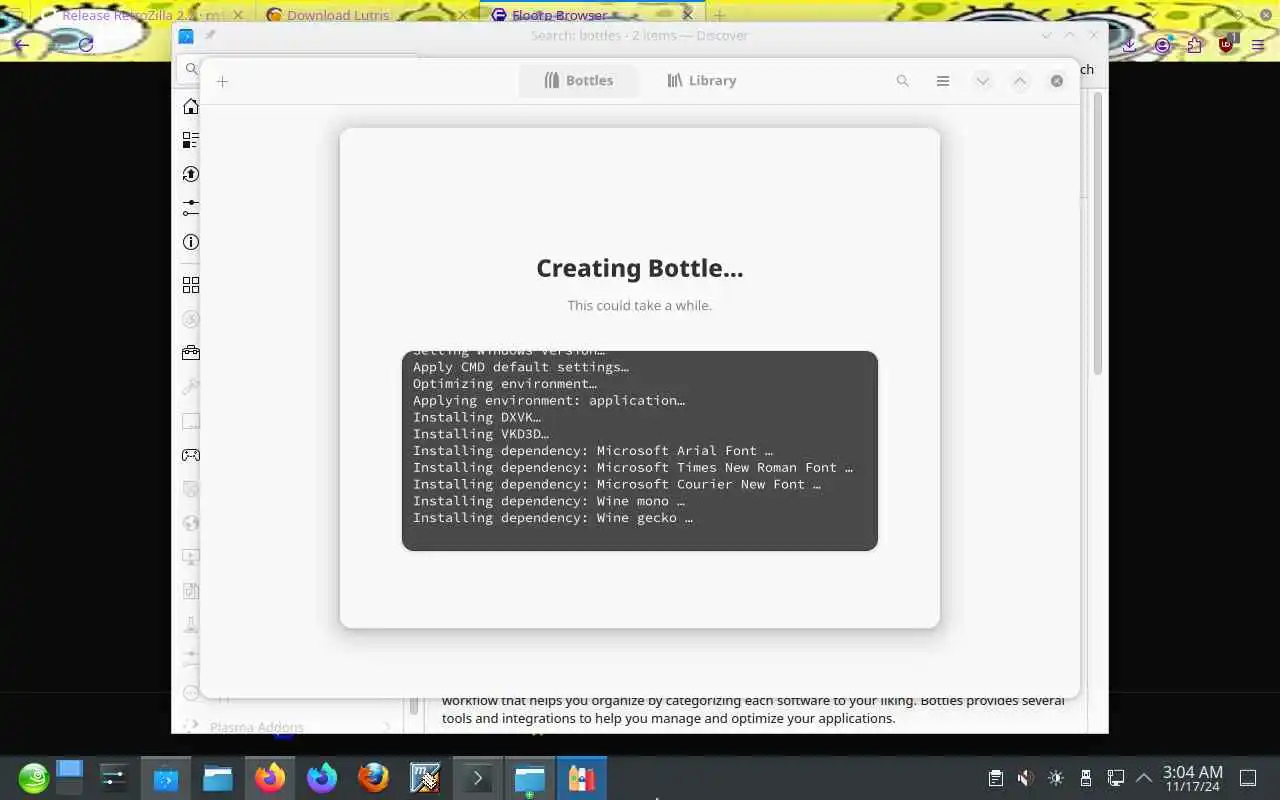Viewport: 1280px width, 800px height.
Task: Select Plasma Addons in Discover sidebar
Action: coord(256,727)
